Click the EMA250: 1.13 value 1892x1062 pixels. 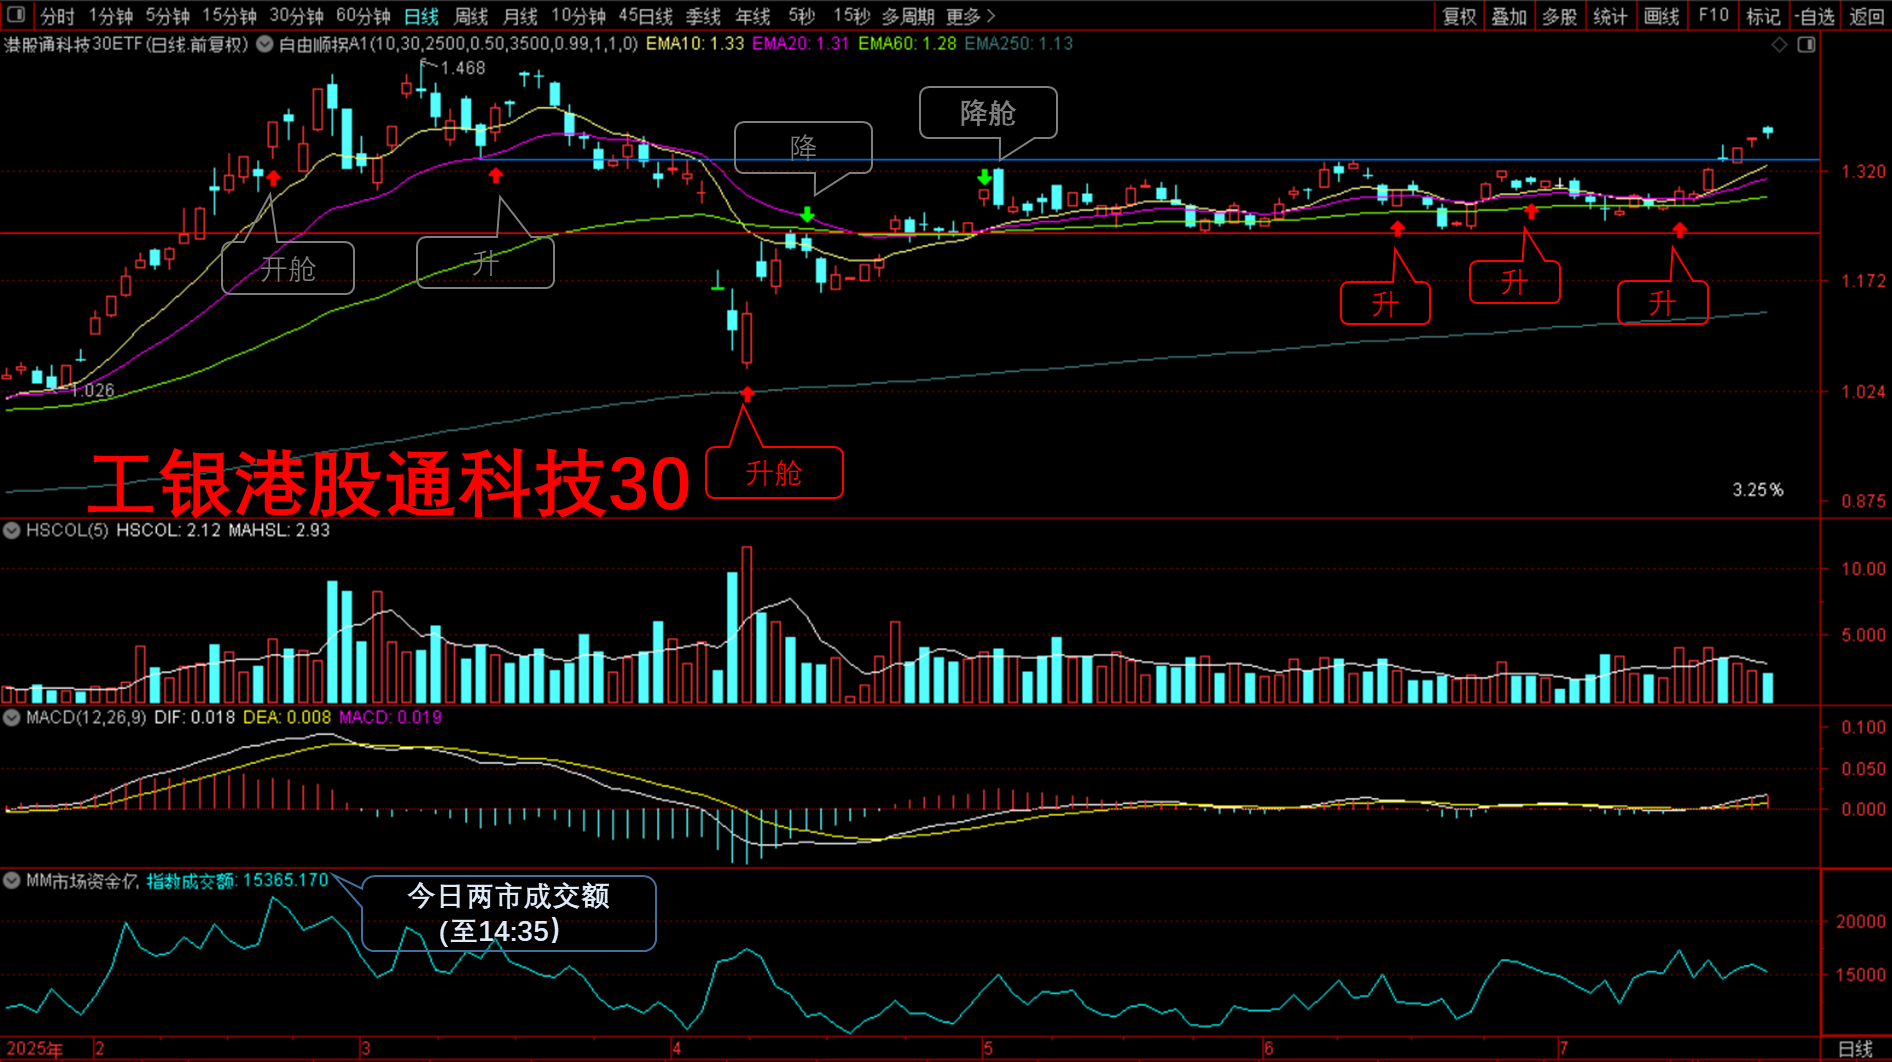coord(1018,44)
